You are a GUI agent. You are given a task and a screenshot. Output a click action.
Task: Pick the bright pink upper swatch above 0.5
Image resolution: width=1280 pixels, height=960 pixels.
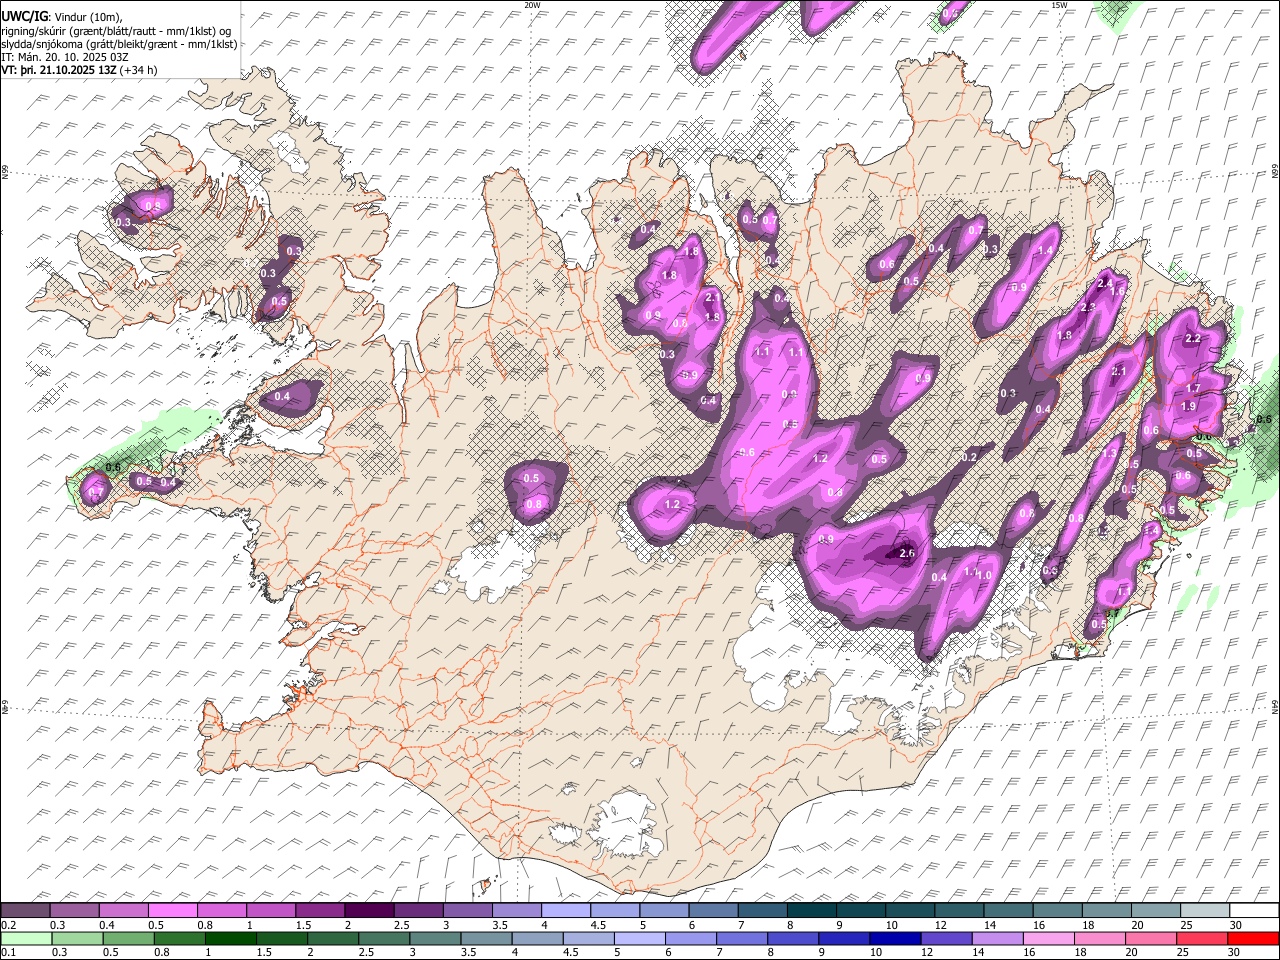click(172, 910)
